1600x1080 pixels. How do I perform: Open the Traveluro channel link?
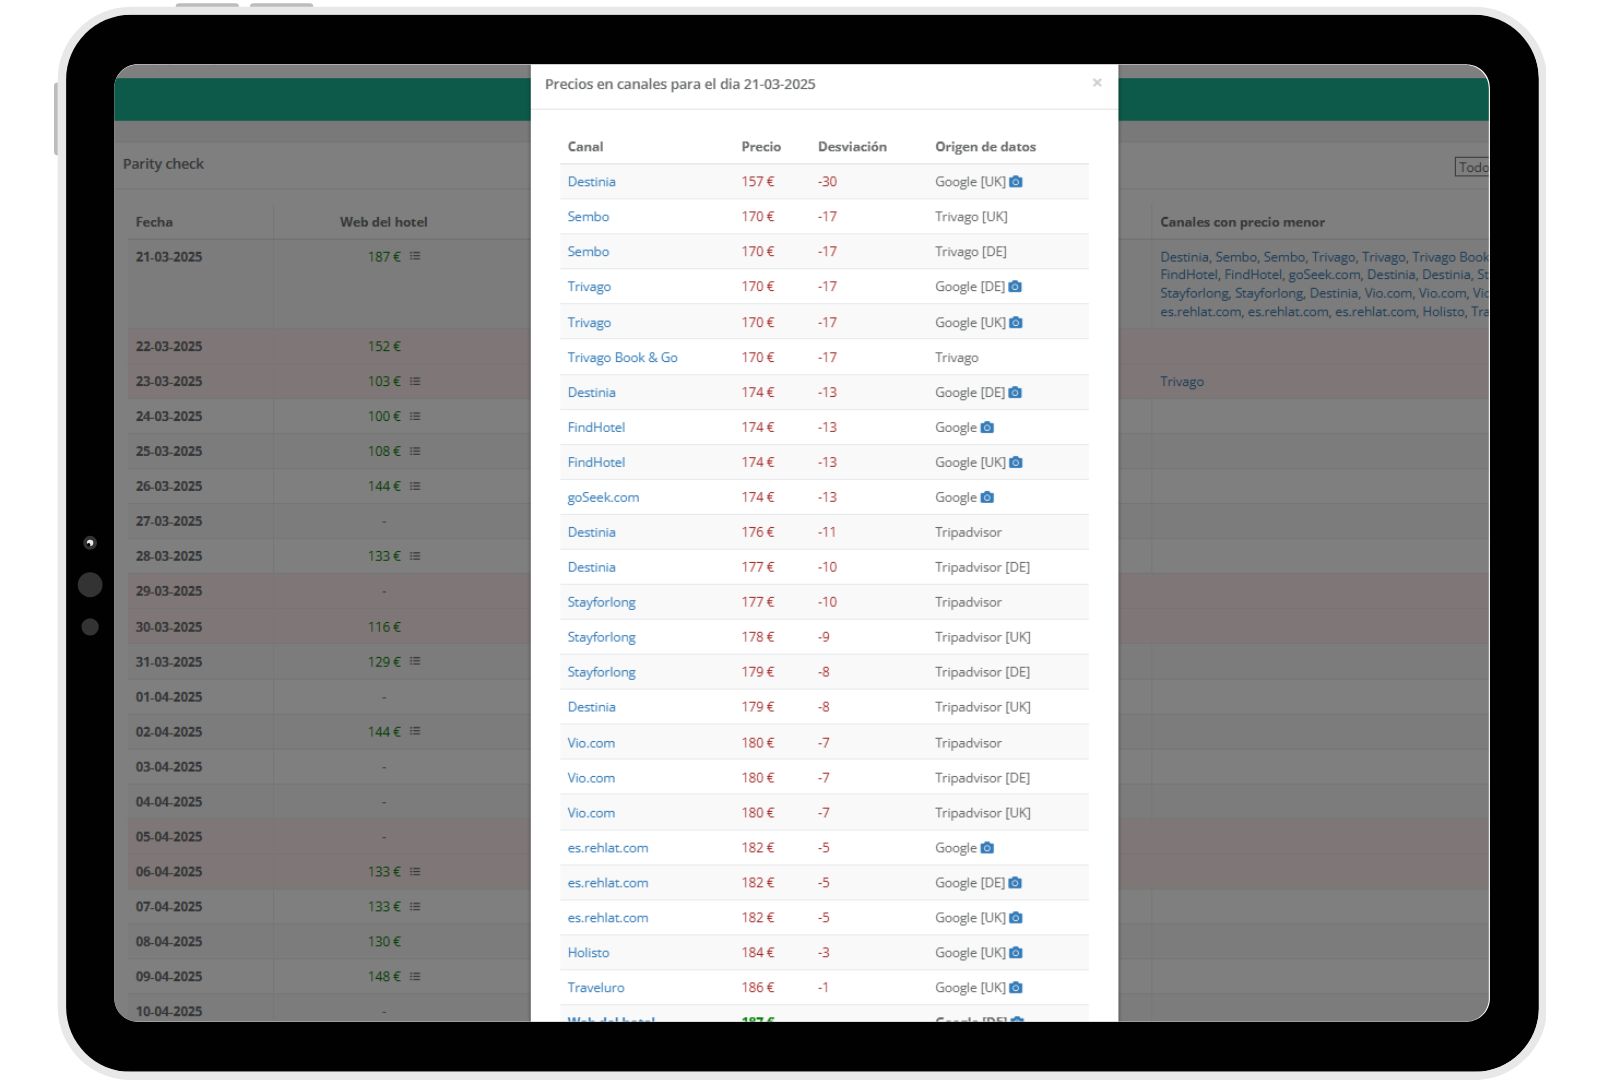596,988
